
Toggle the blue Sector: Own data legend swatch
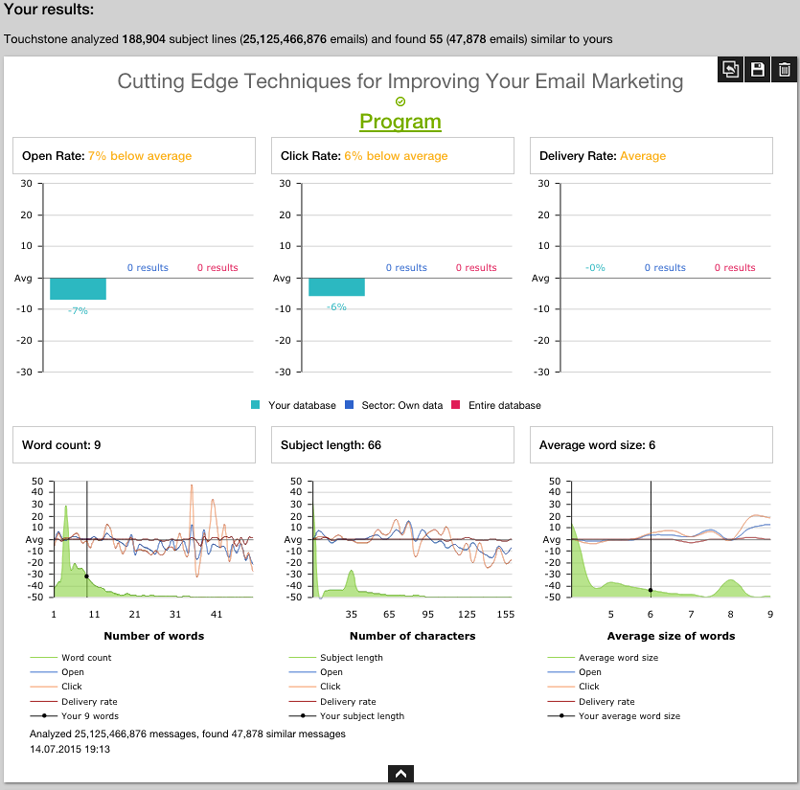(349, 405)
